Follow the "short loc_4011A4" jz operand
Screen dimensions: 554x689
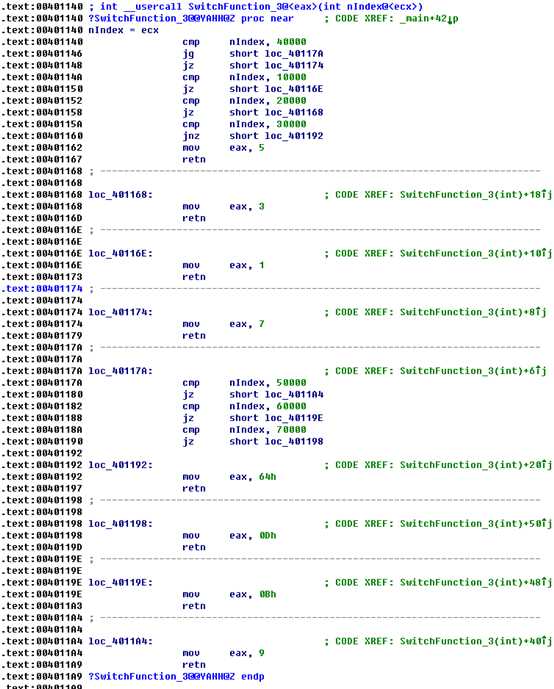(x=276, y=395)
